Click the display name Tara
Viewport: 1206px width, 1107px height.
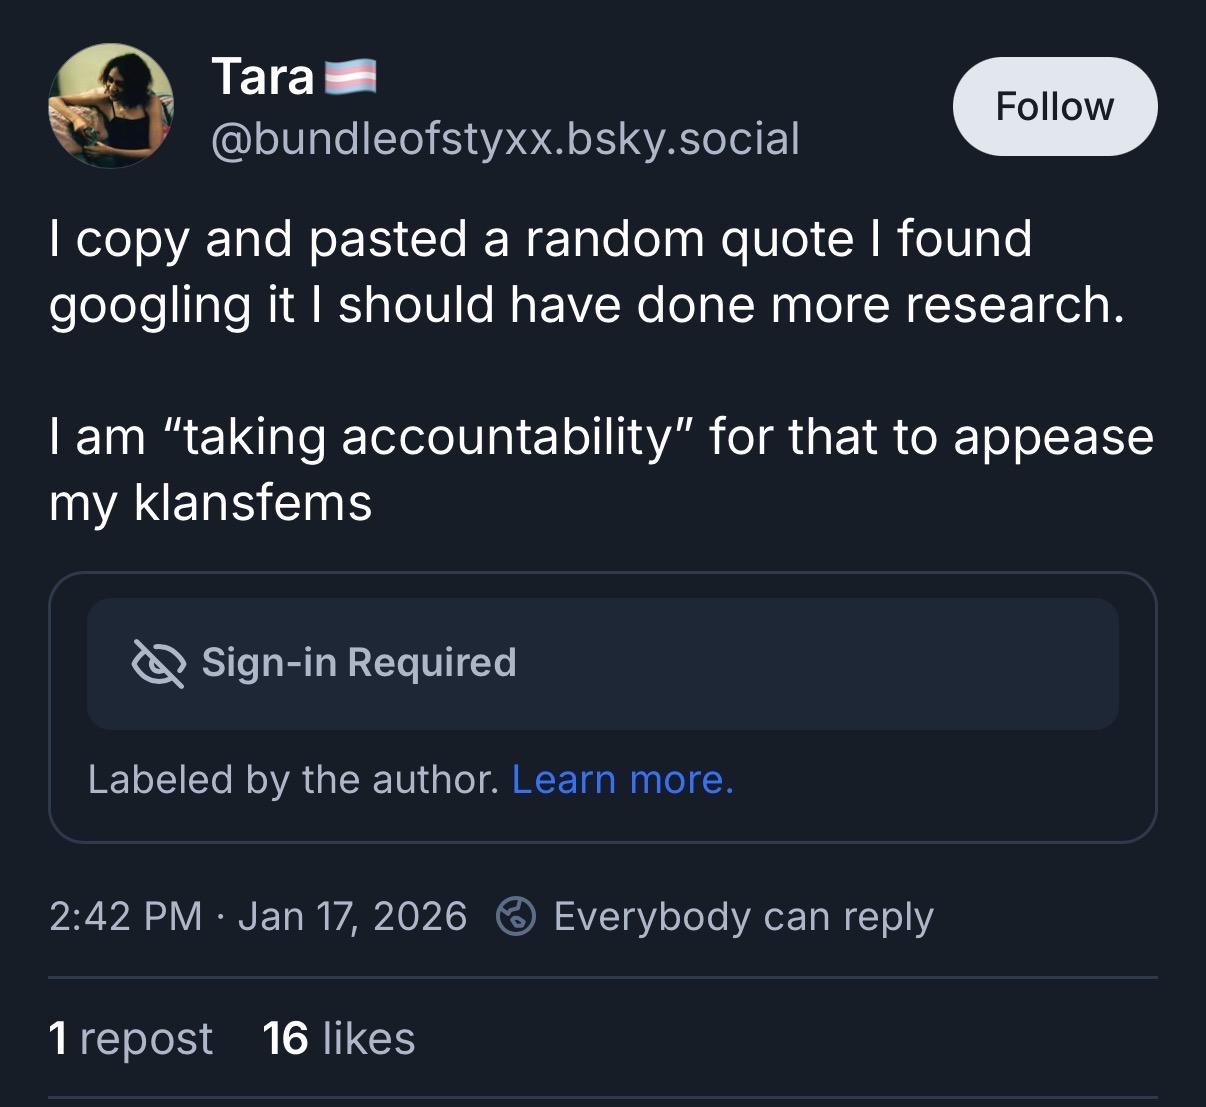pos(263,77)
